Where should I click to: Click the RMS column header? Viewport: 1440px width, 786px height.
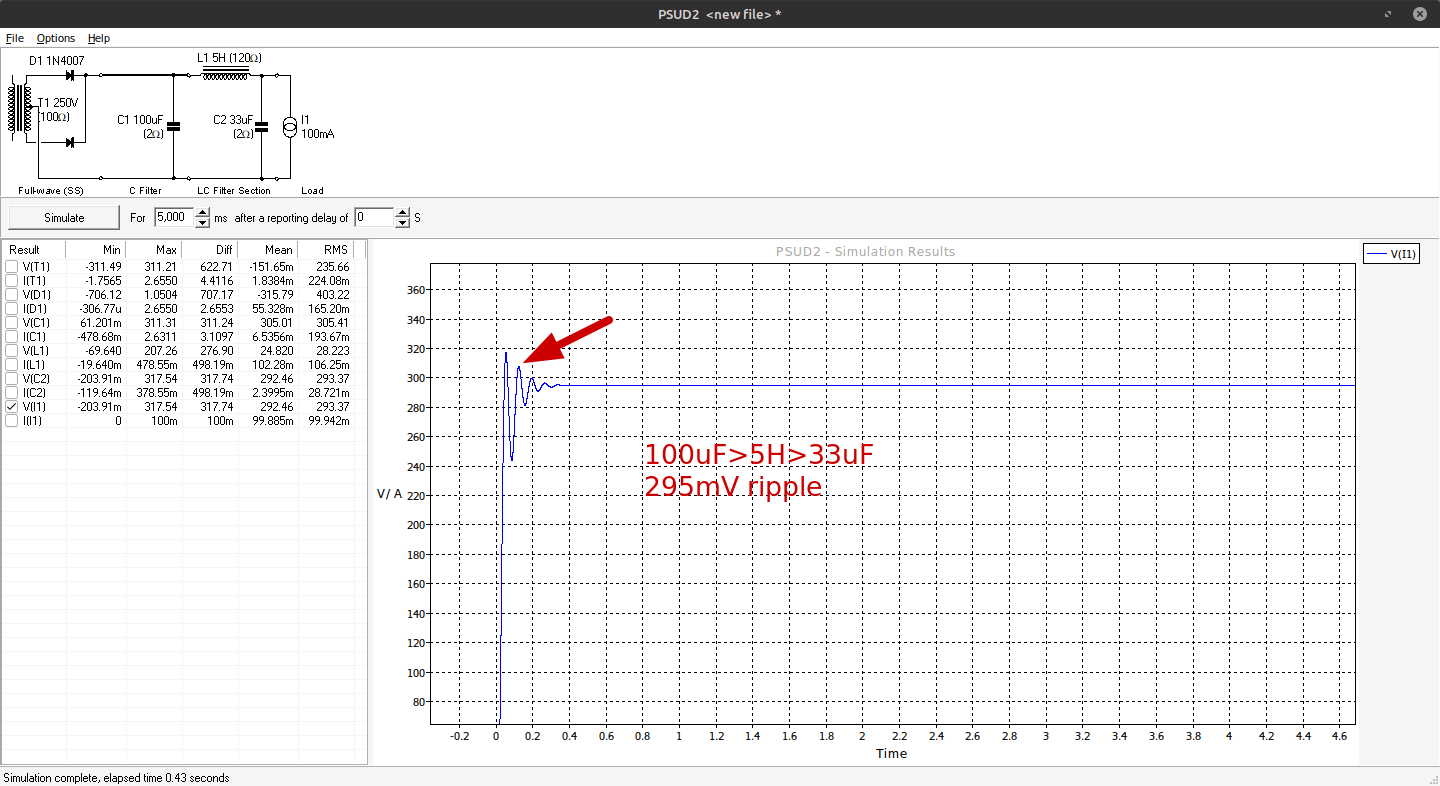[325, 250]
